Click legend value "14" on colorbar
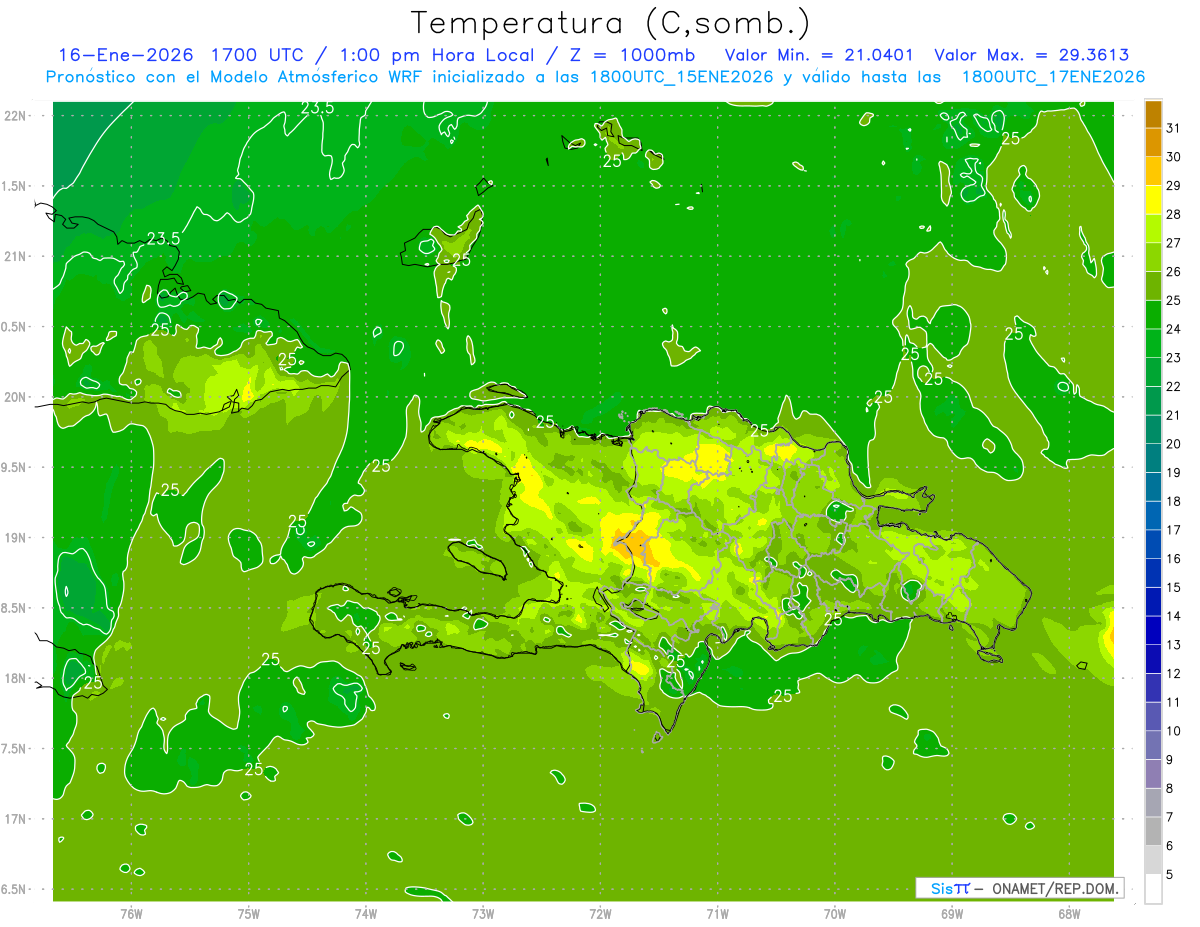Image resolution: width=1200 pixels, height=927 pixels. 1174,616
